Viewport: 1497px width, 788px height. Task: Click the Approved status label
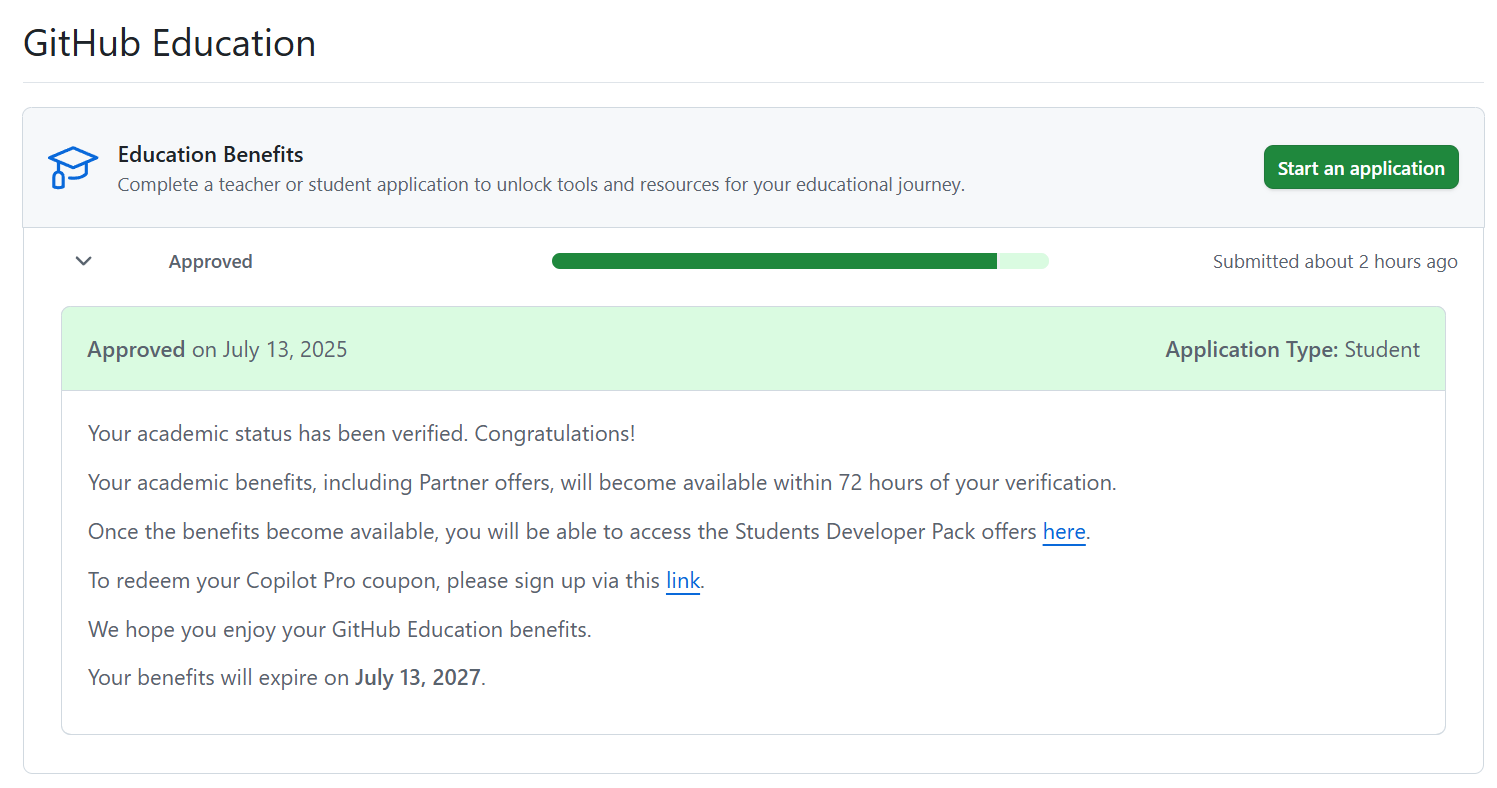210,262
